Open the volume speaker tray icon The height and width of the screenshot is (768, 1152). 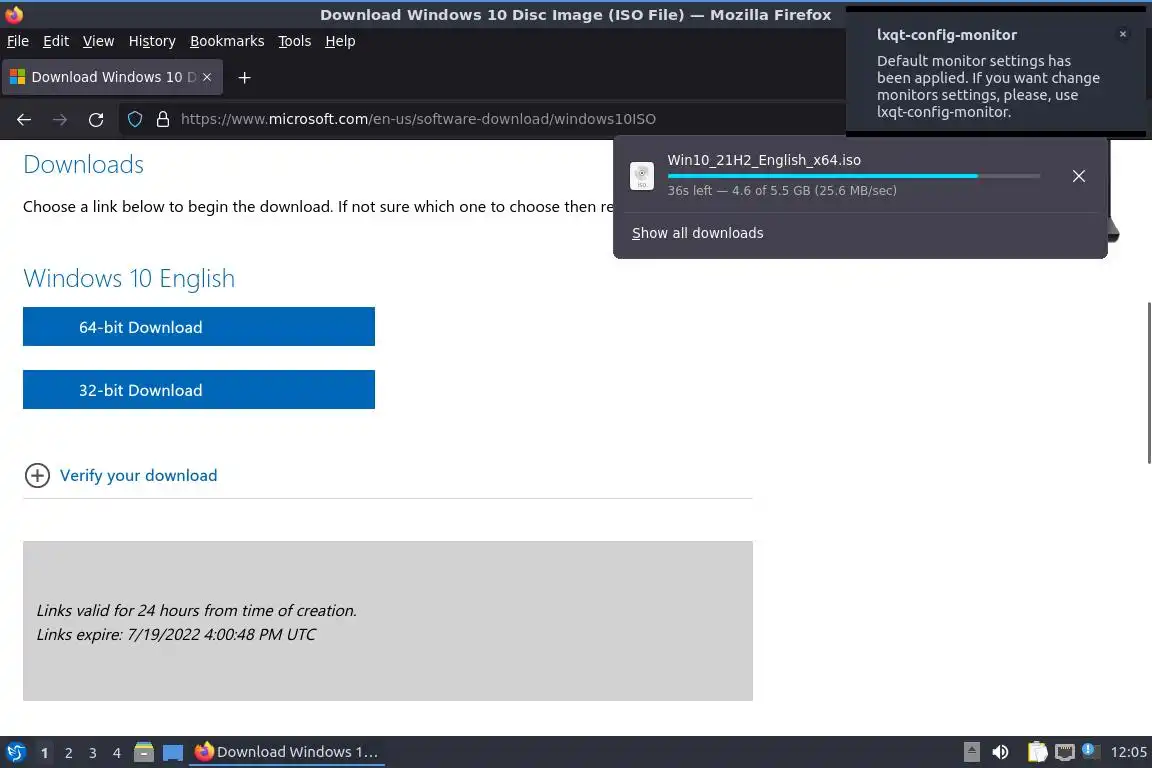[1000, 752]
